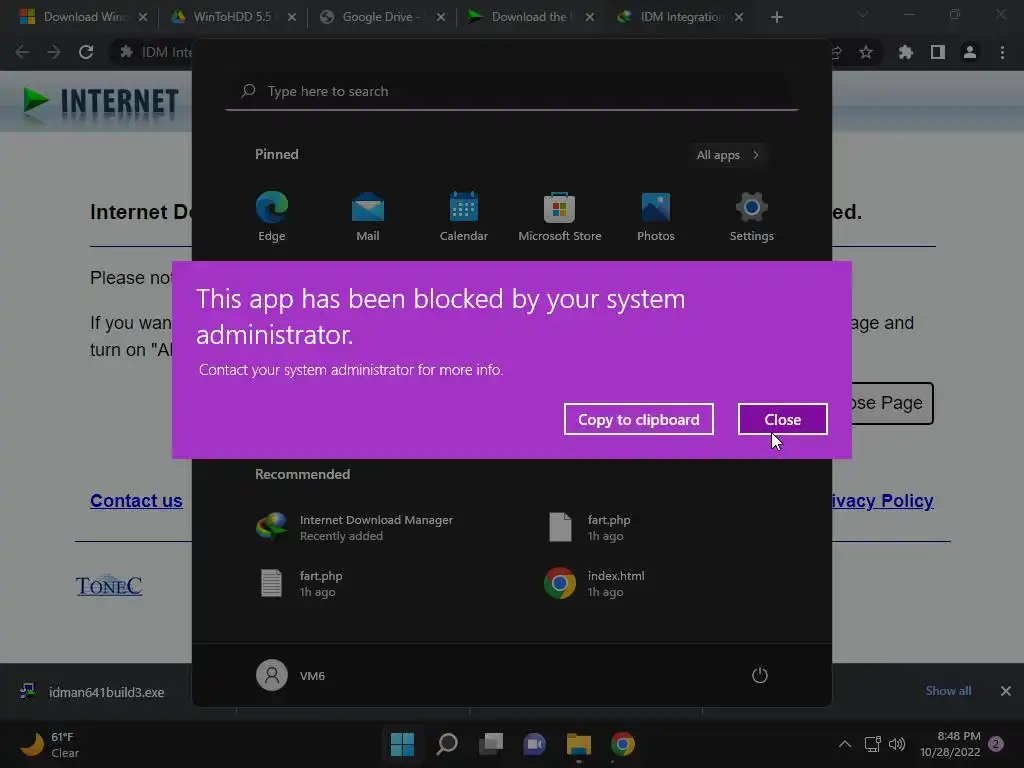Open the Photos pinned app
Screen dimensions: 1024x768
click(656, 217)
